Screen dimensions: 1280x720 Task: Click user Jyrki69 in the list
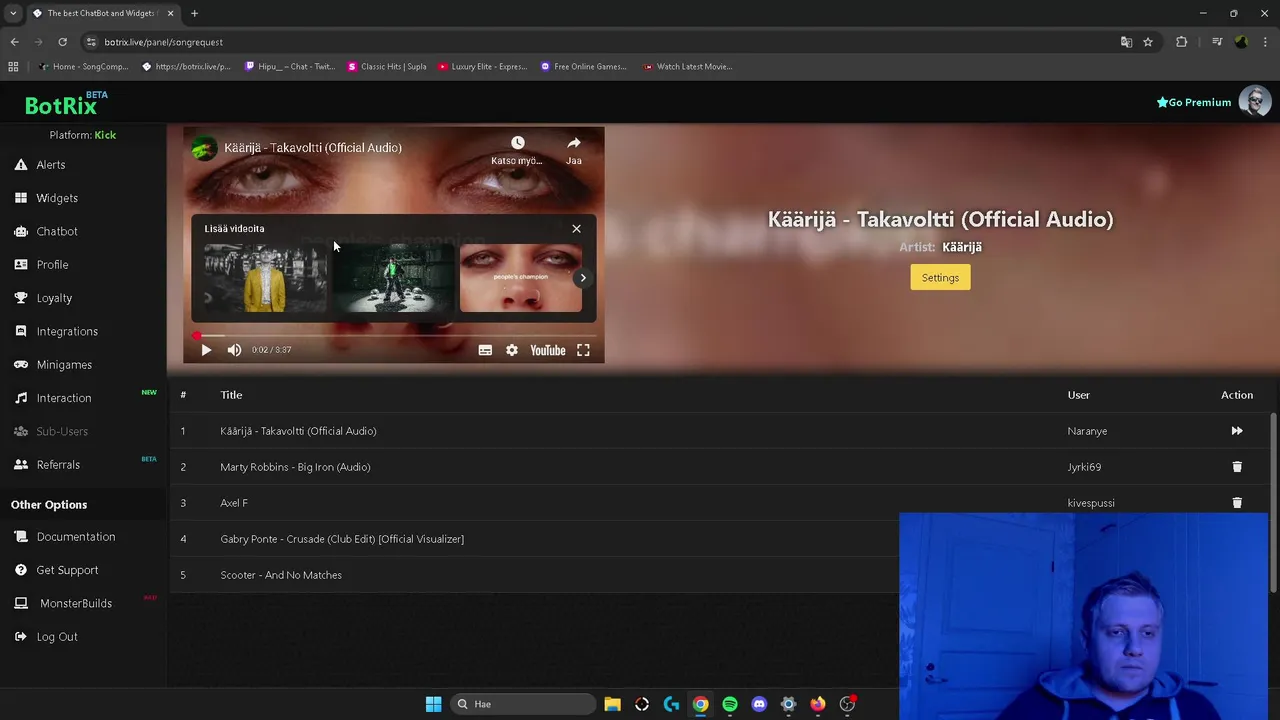click(1084, 467)
